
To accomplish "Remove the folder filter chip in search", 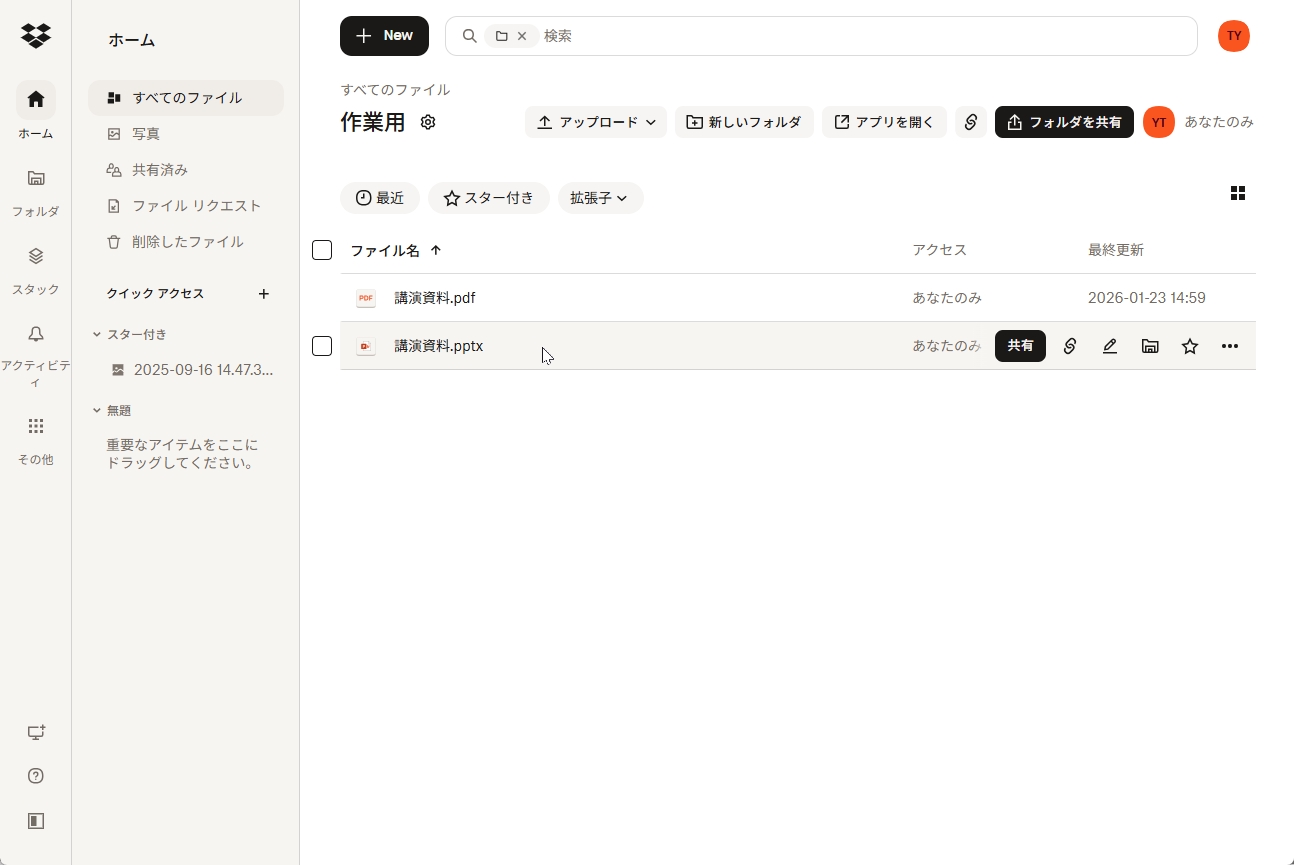I will click(521, 36).
